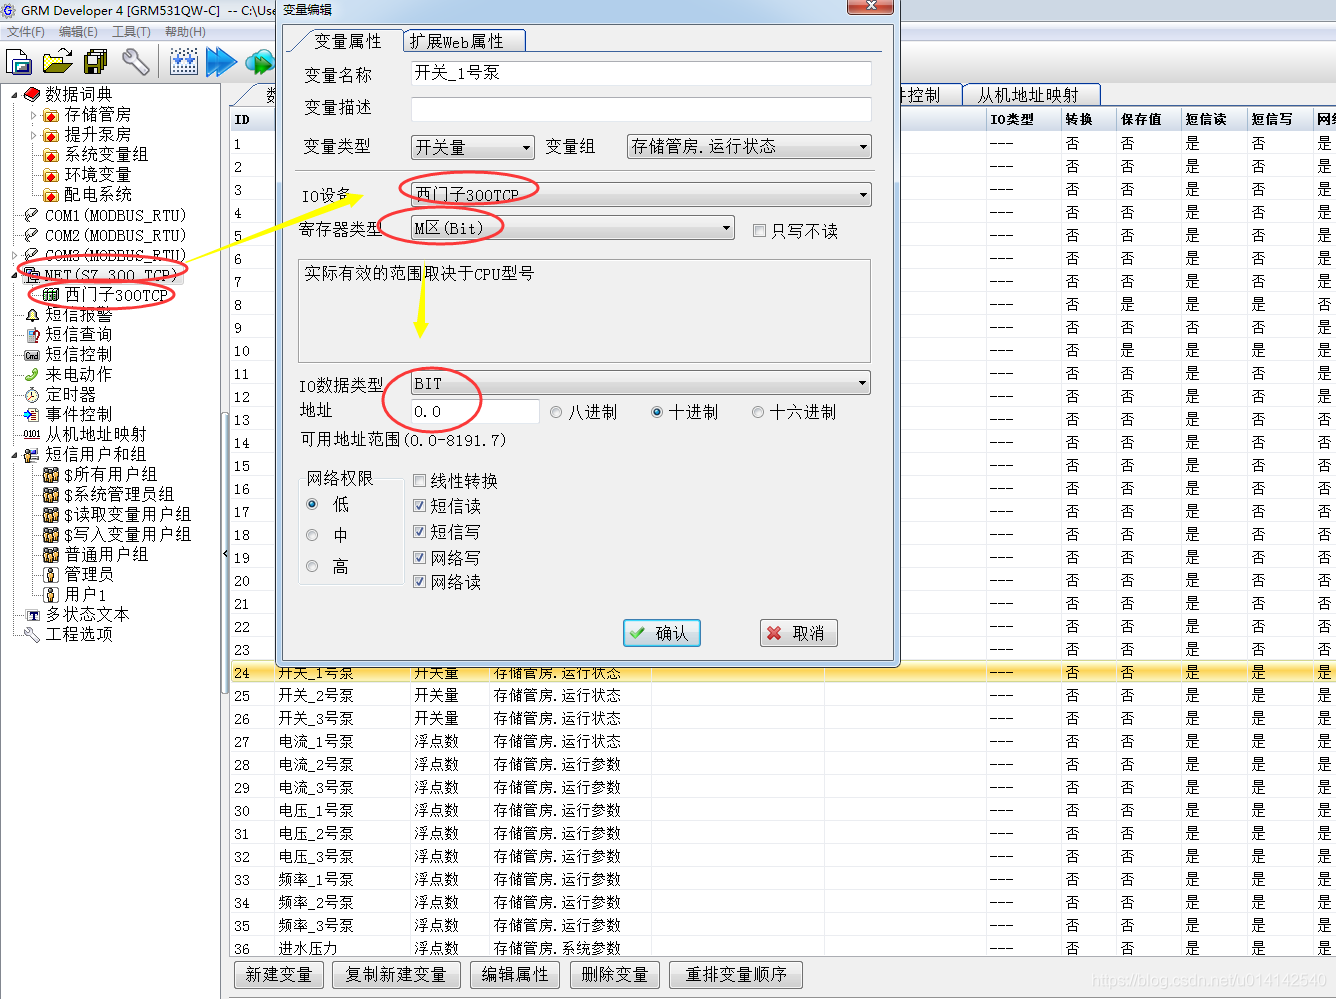Select the 十六进制 radio button
1336x999 pixels.
pyautogui.click(x=758, y=411)
